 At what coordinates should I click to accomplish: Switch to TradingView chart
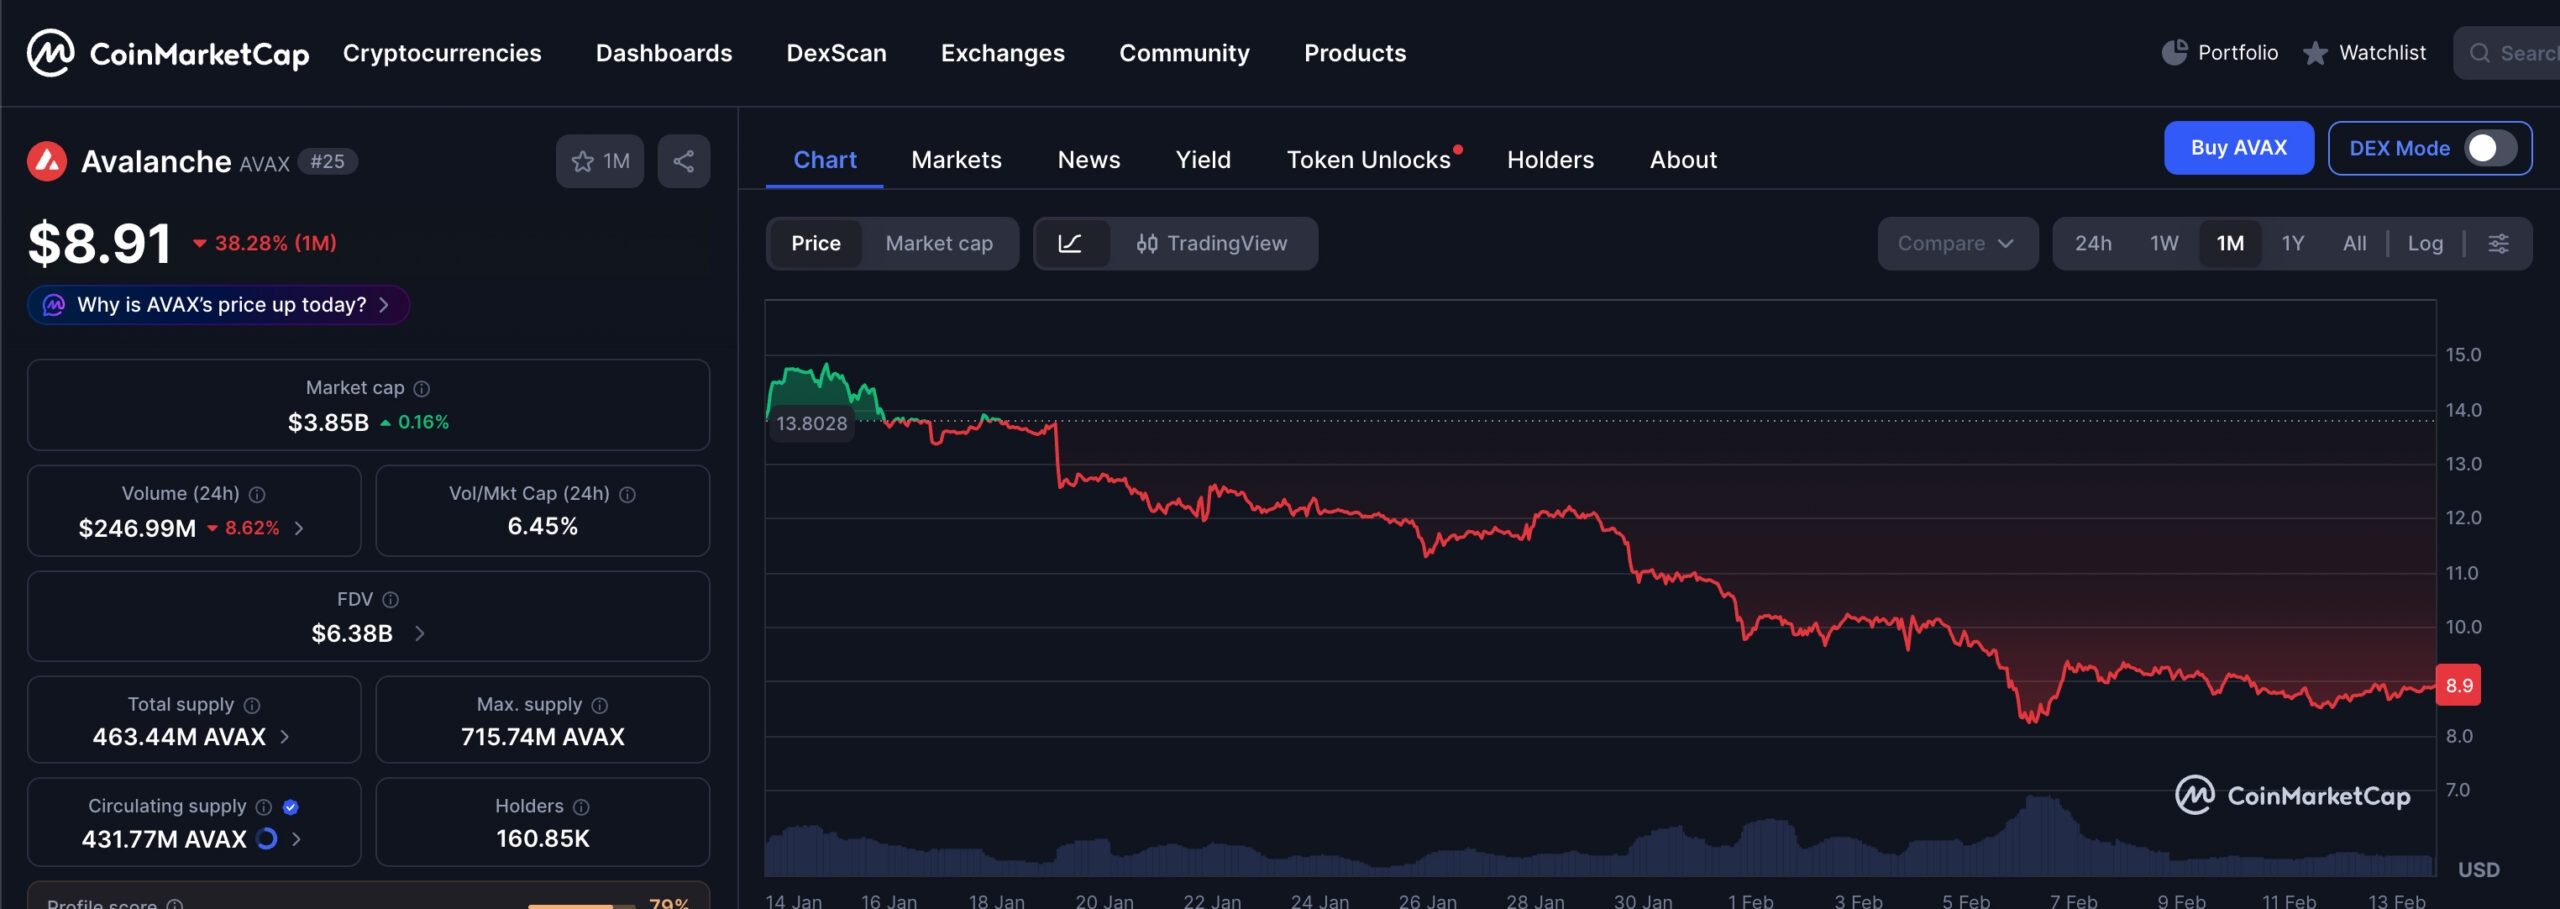point(1212,244)
